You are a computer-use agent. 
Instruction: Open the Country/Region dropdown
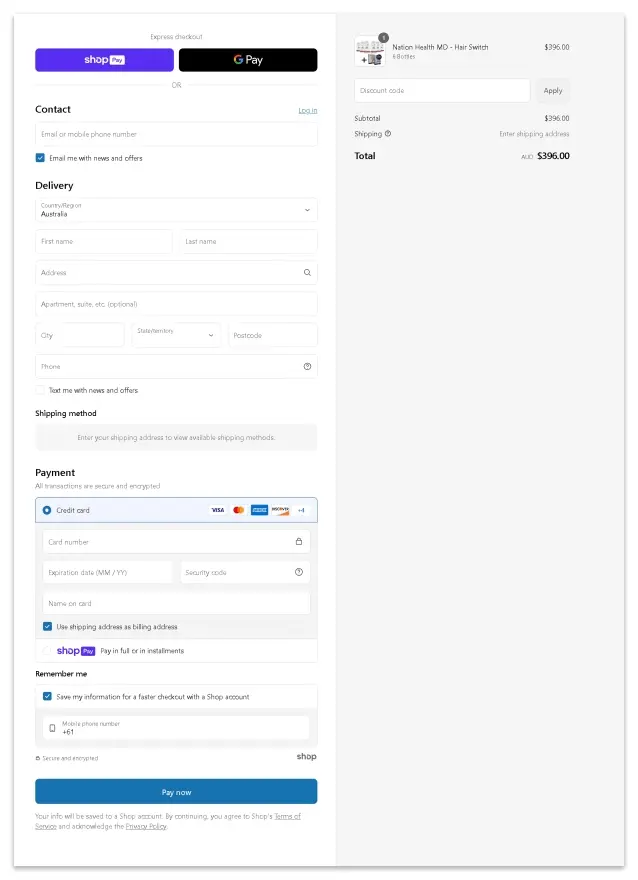pos(176,210)
